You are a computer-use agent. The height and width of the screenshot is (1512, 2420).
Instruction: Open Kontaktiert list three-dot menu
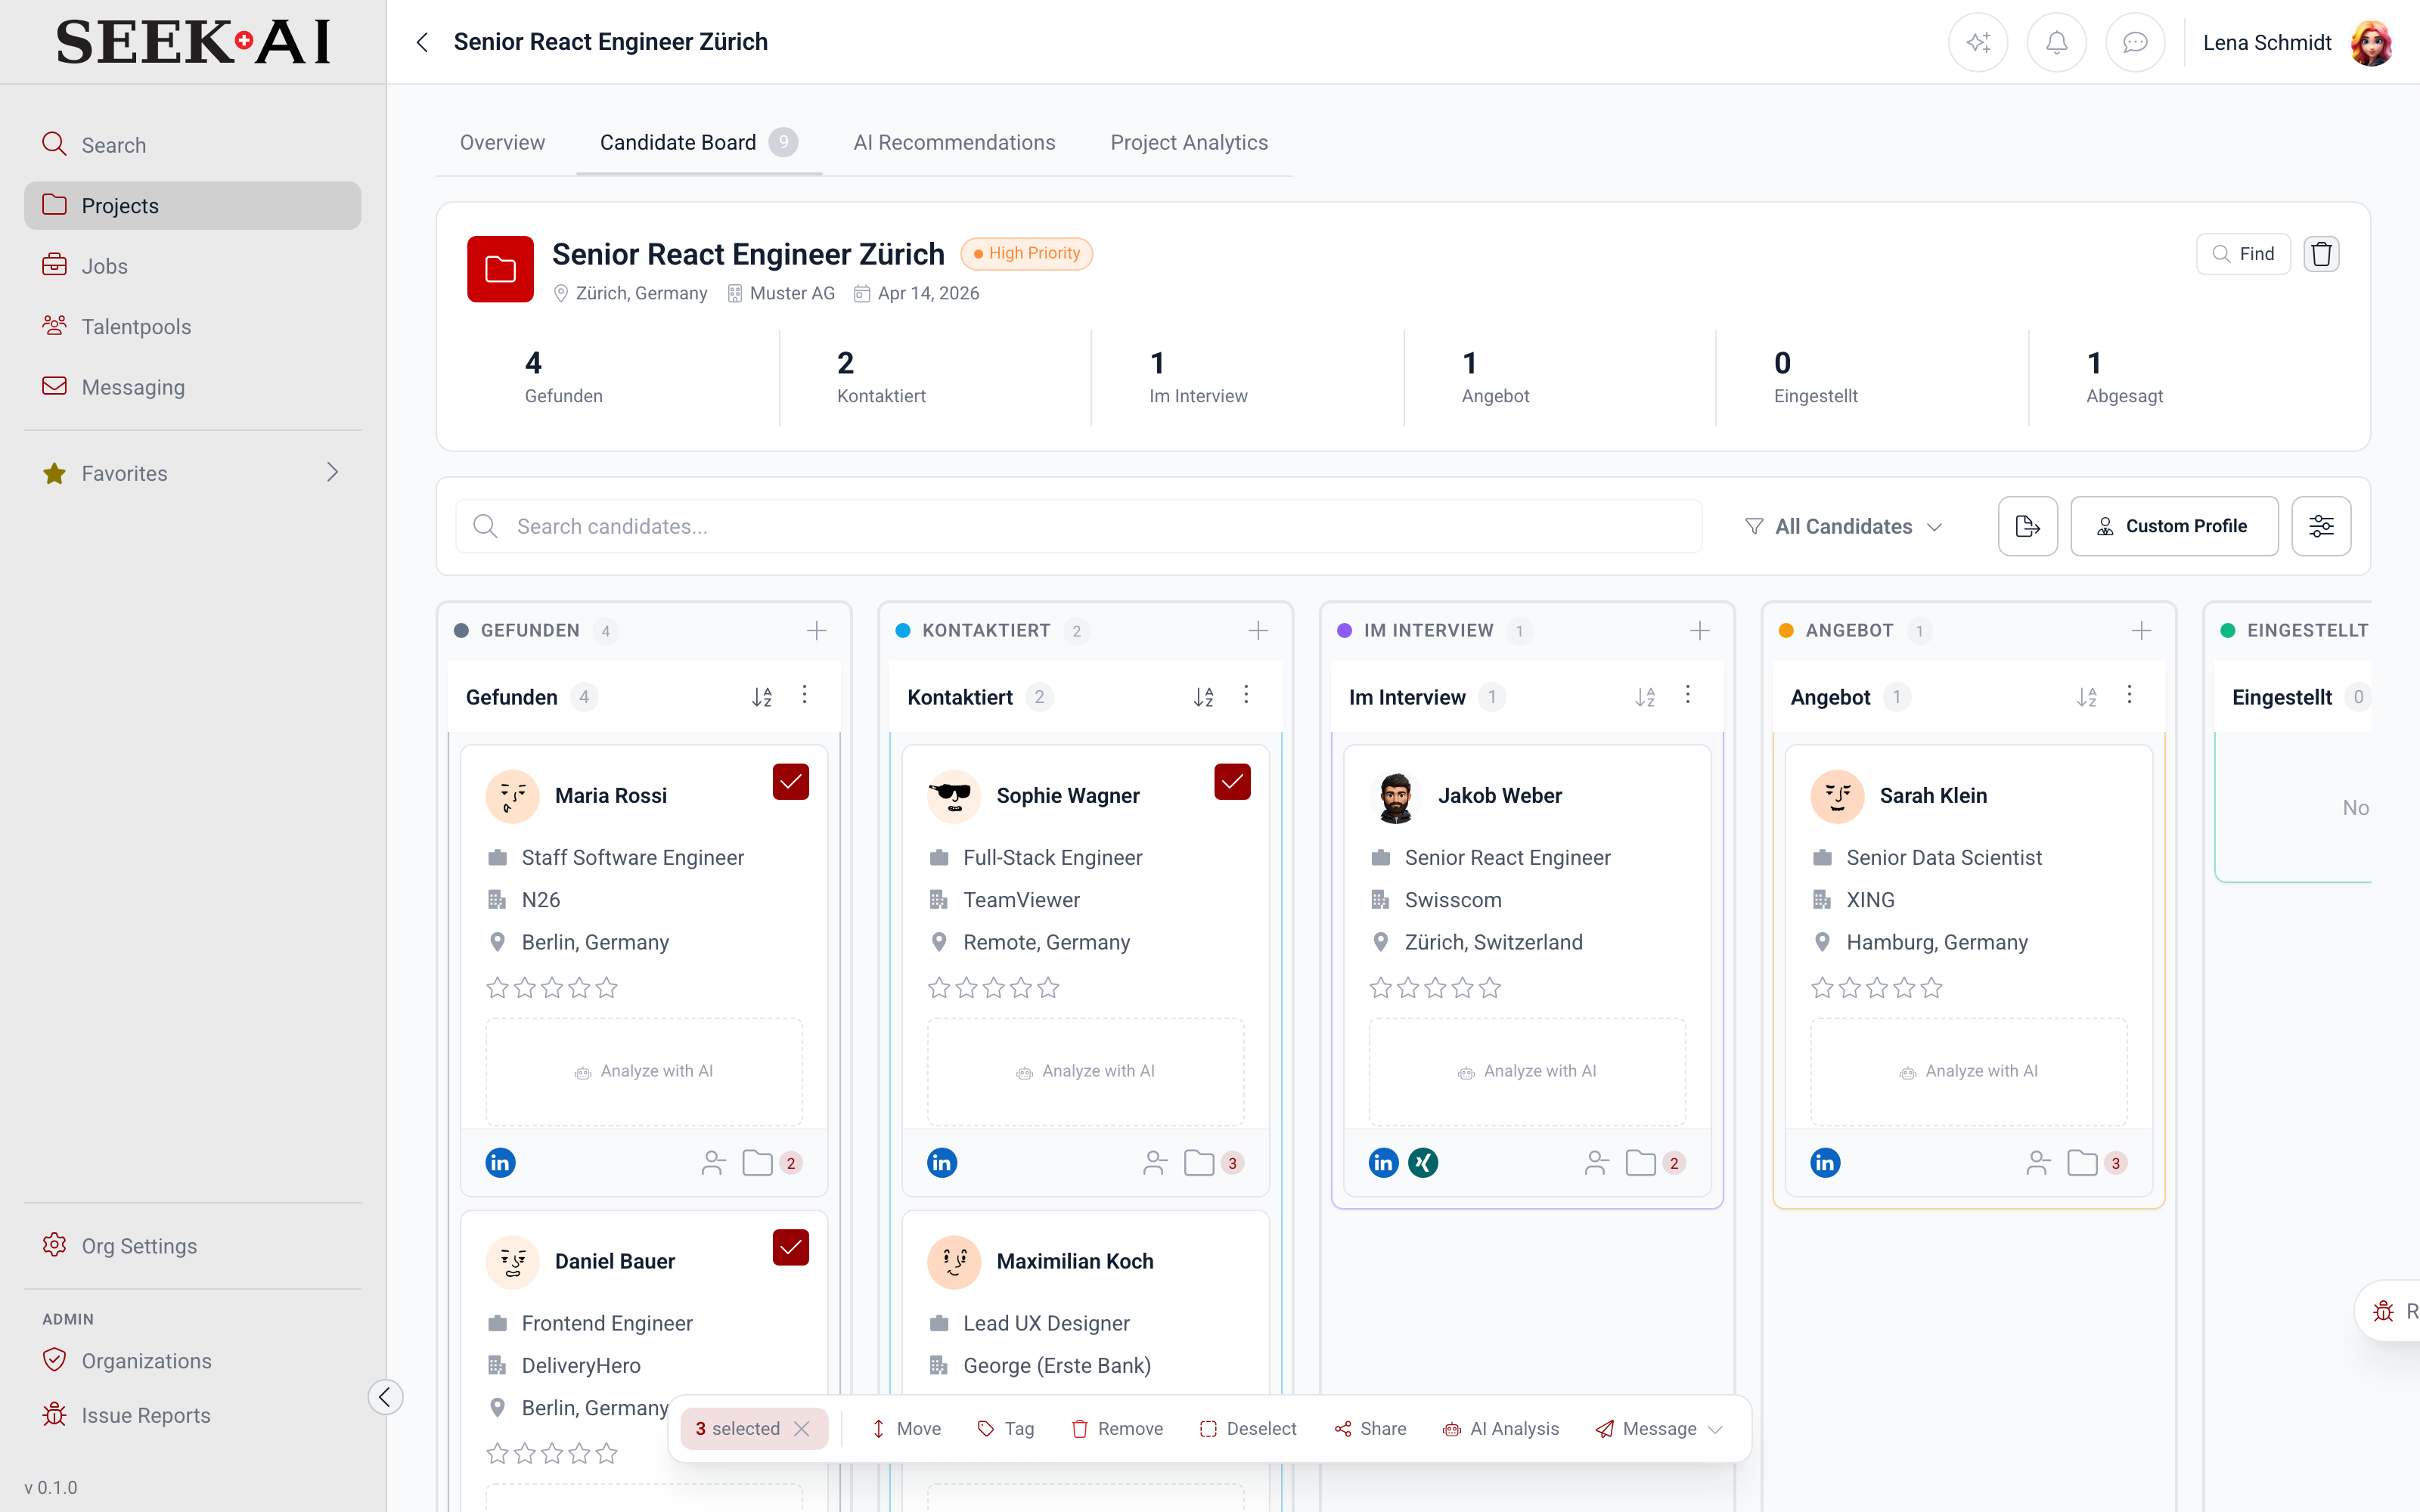pyautogui.click(x=1246, y=695)
